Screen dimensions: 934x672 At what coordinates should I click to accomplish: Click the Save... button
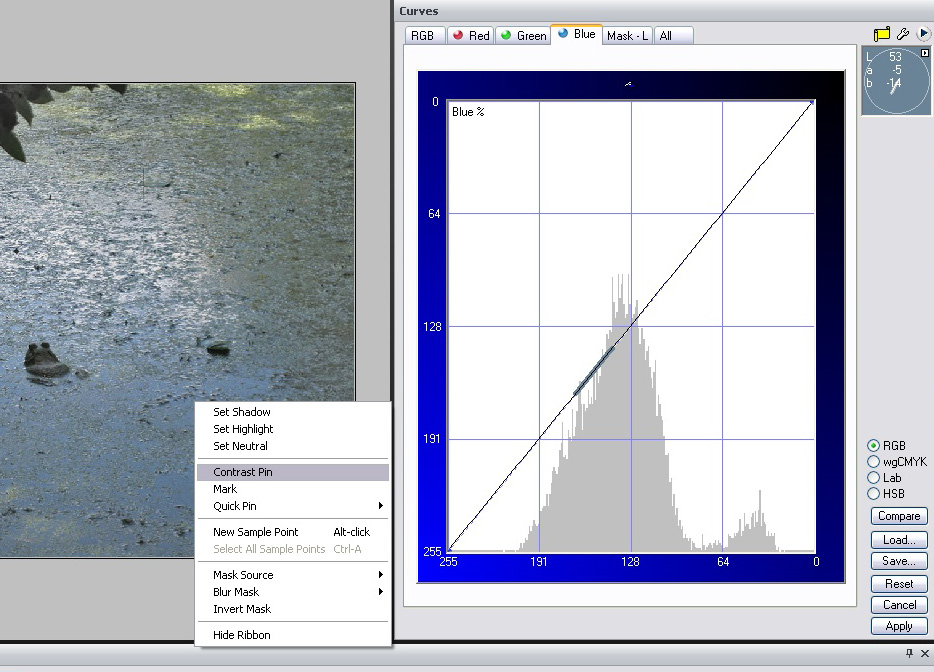[899, 561]
